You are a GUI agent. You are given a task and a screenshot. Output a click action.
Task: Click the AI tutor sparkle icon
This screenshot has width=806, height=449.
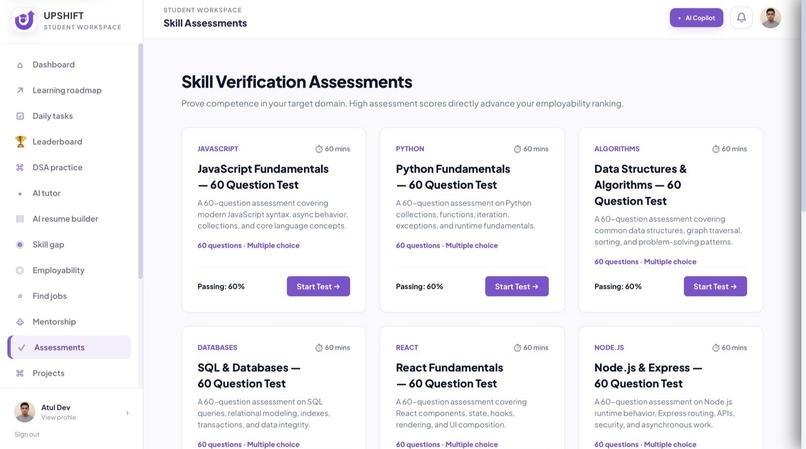20,193
